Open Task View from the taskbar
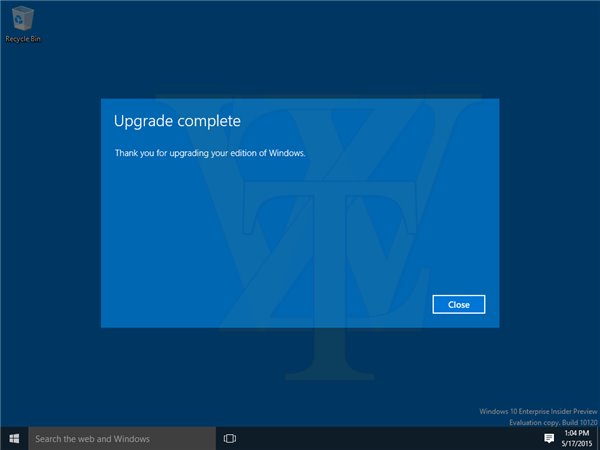Image resolution: width=600 pixels, height=450 pixels. click(229, 438)
